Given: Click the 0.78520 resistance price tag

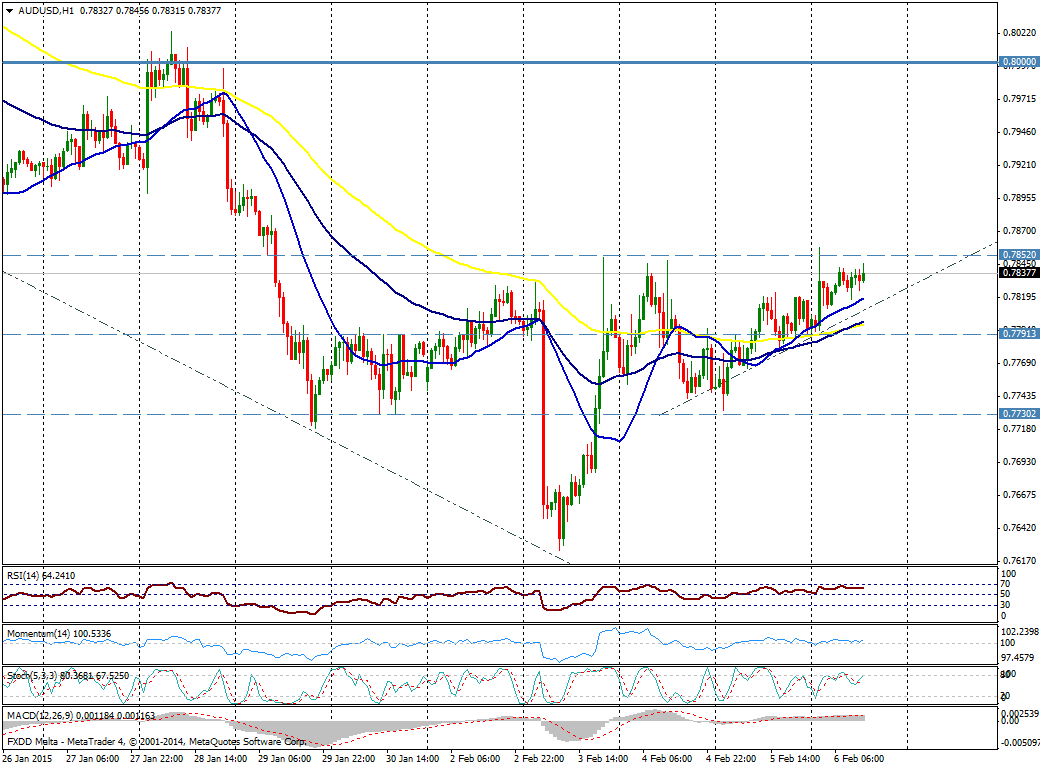Looking at the screenshot, I should coord(1018,255).
